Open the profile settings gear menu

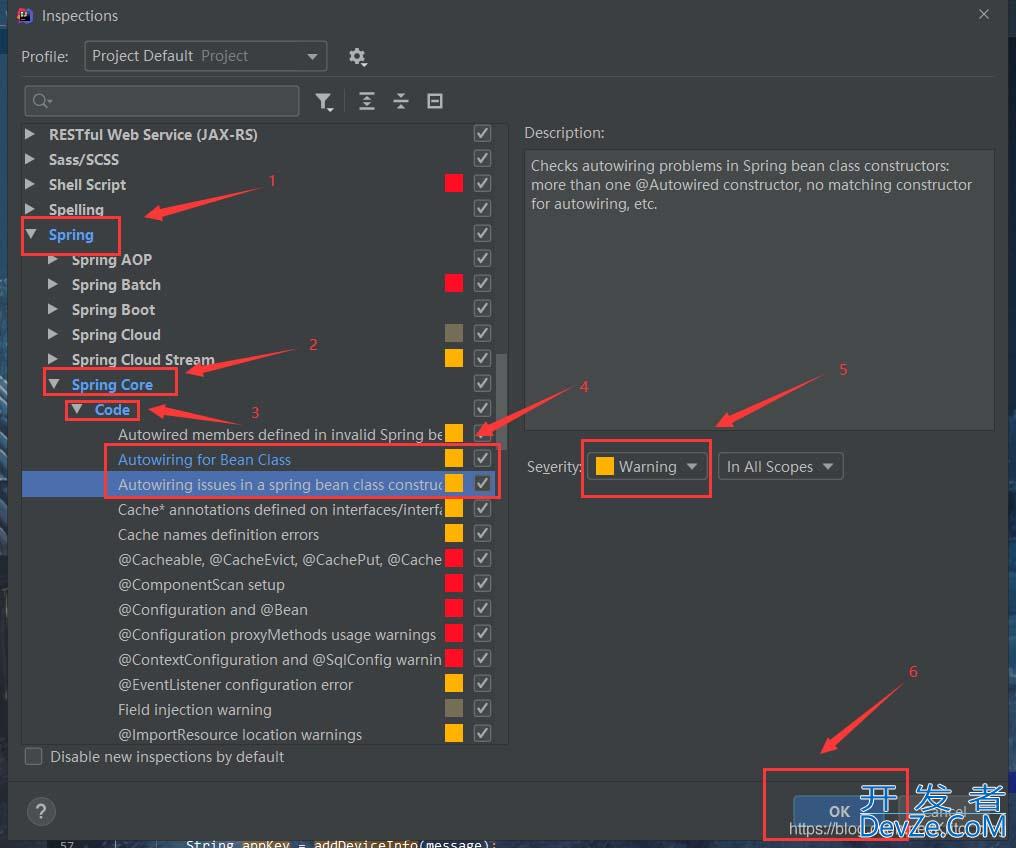[358, 57]
